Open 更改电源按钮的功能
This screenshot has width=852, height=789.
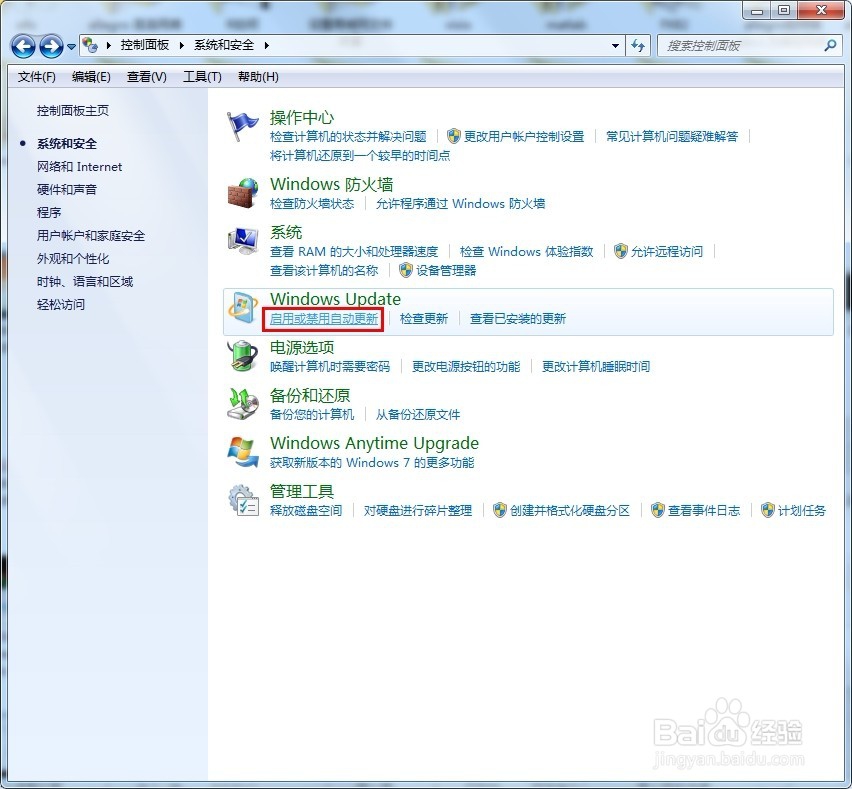(x=466, y=367)
